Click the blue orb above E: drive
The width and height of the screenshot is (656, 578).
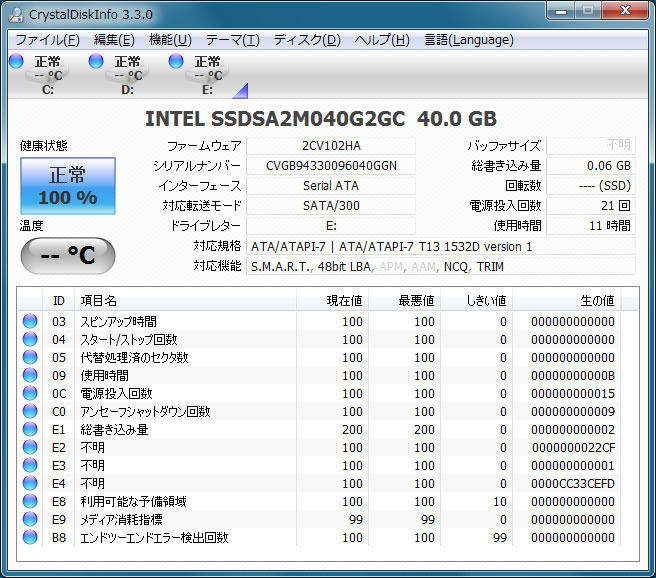pos(176,61)
